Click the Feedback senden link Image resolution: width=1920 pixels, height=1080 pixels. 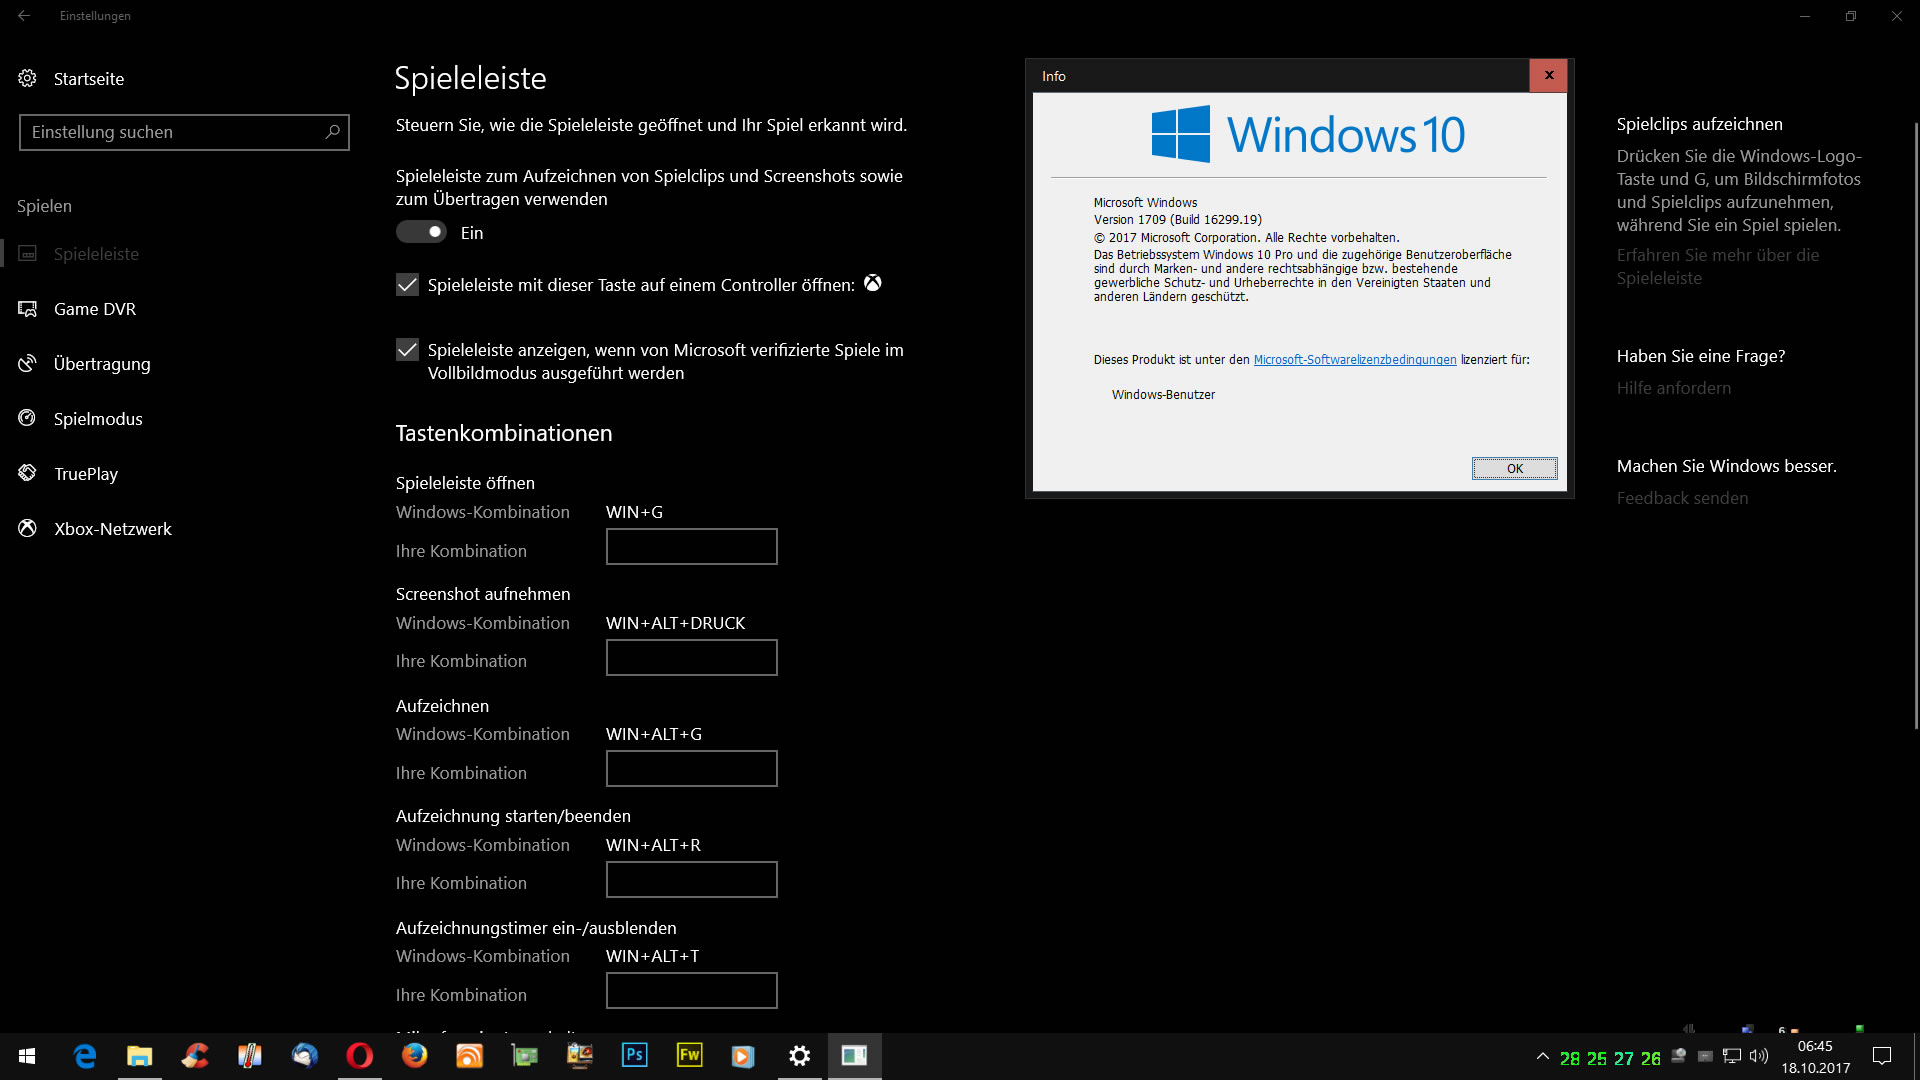pos(1682,498)
